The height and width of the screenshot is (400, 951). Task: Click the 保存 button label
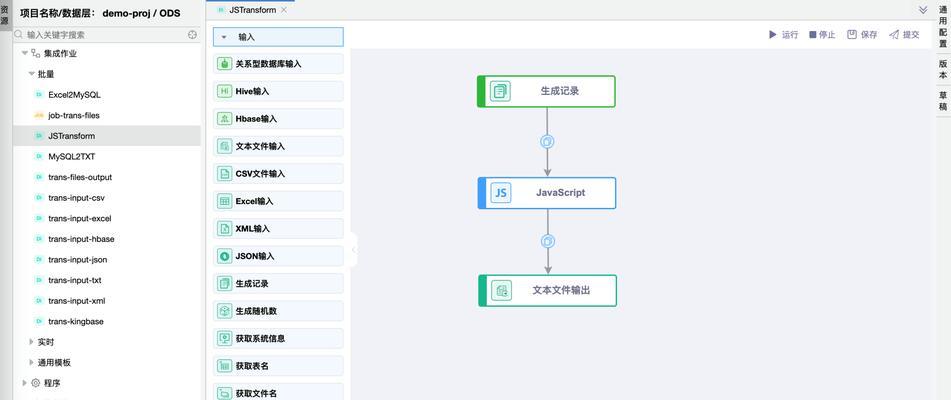(869, 35)
